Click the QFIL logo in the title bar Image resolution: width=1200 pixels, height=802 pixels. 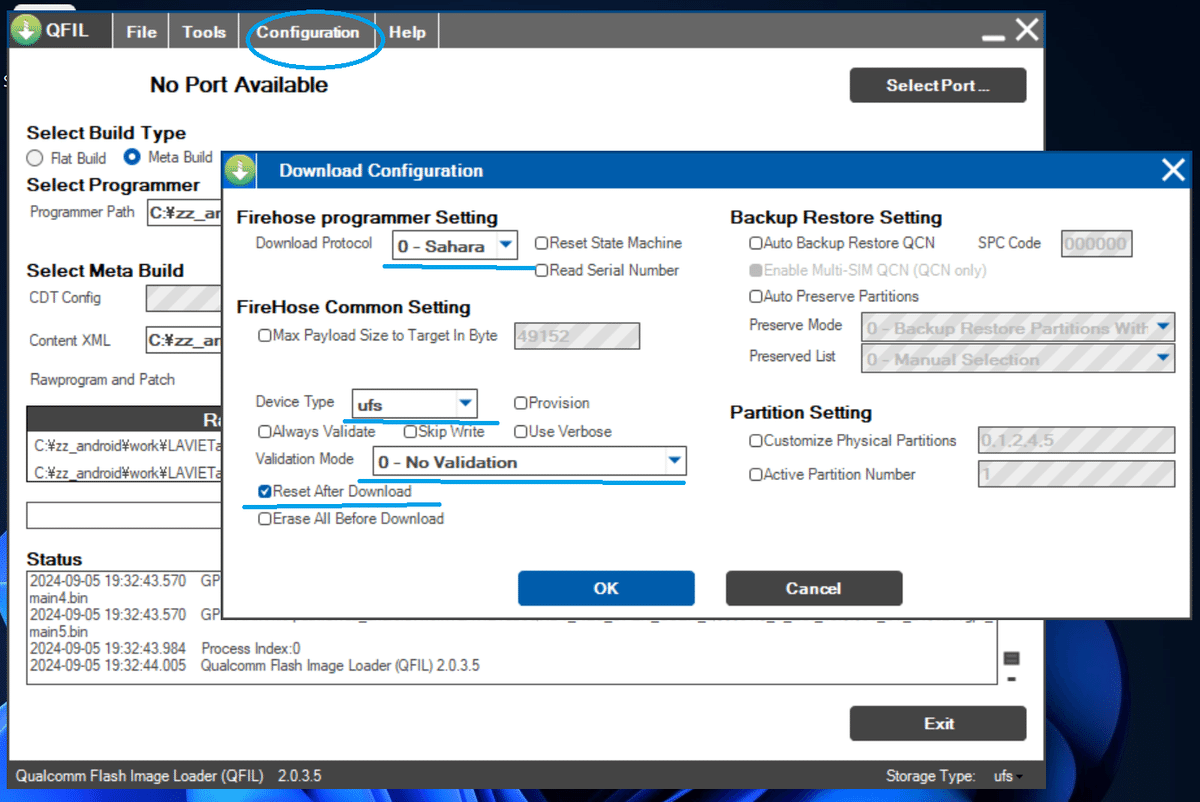(x=24, y=29)
